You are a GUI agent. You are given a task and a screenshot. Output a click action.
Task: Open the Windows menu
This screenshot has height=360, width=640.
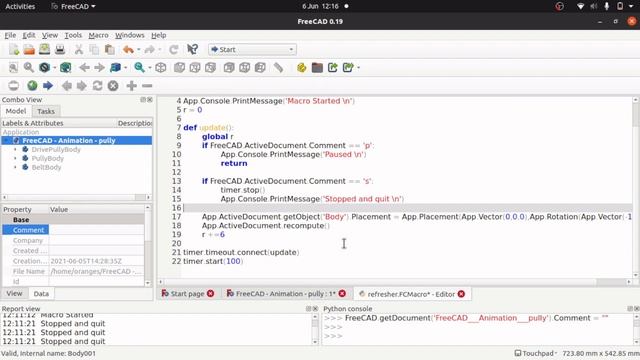pyautogui.click(x=129, y=35)
